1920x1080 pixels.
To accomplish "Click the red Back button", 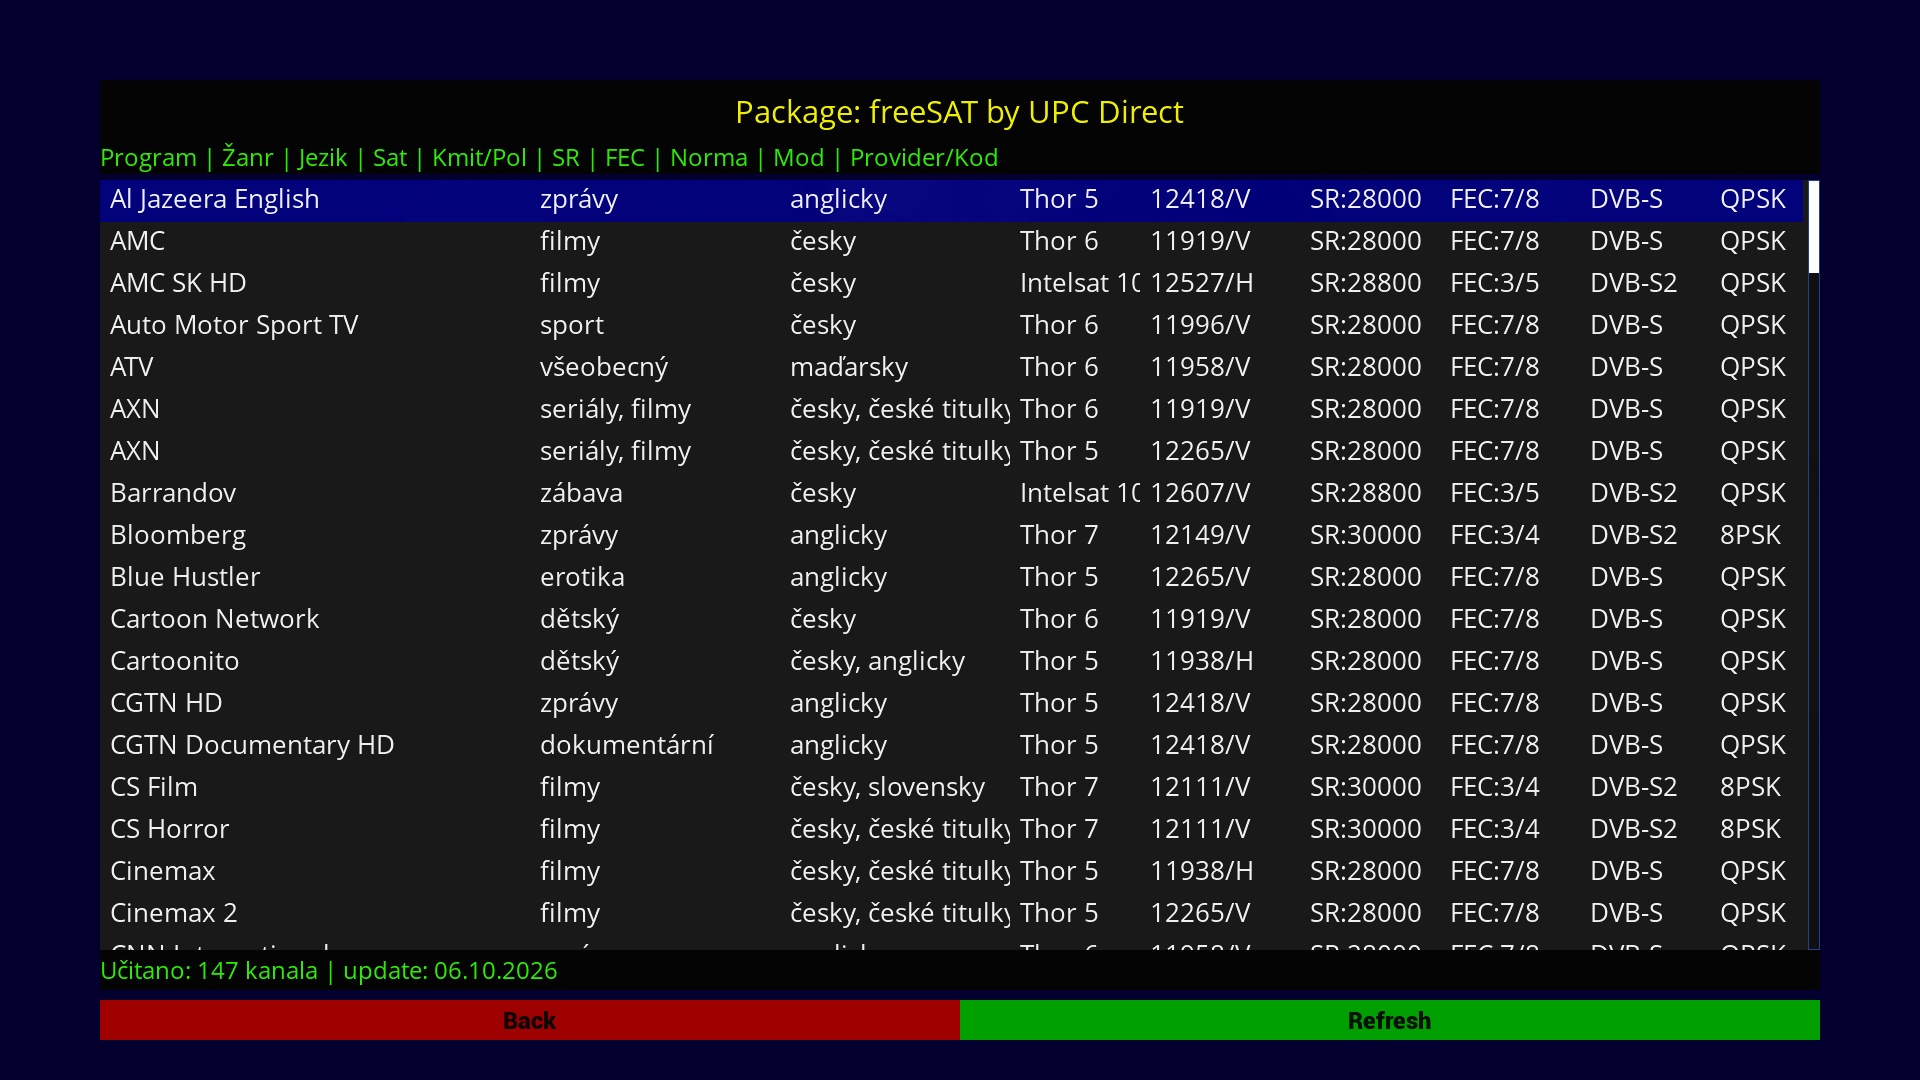I will pyautogui.click(x=530, y=1020).
